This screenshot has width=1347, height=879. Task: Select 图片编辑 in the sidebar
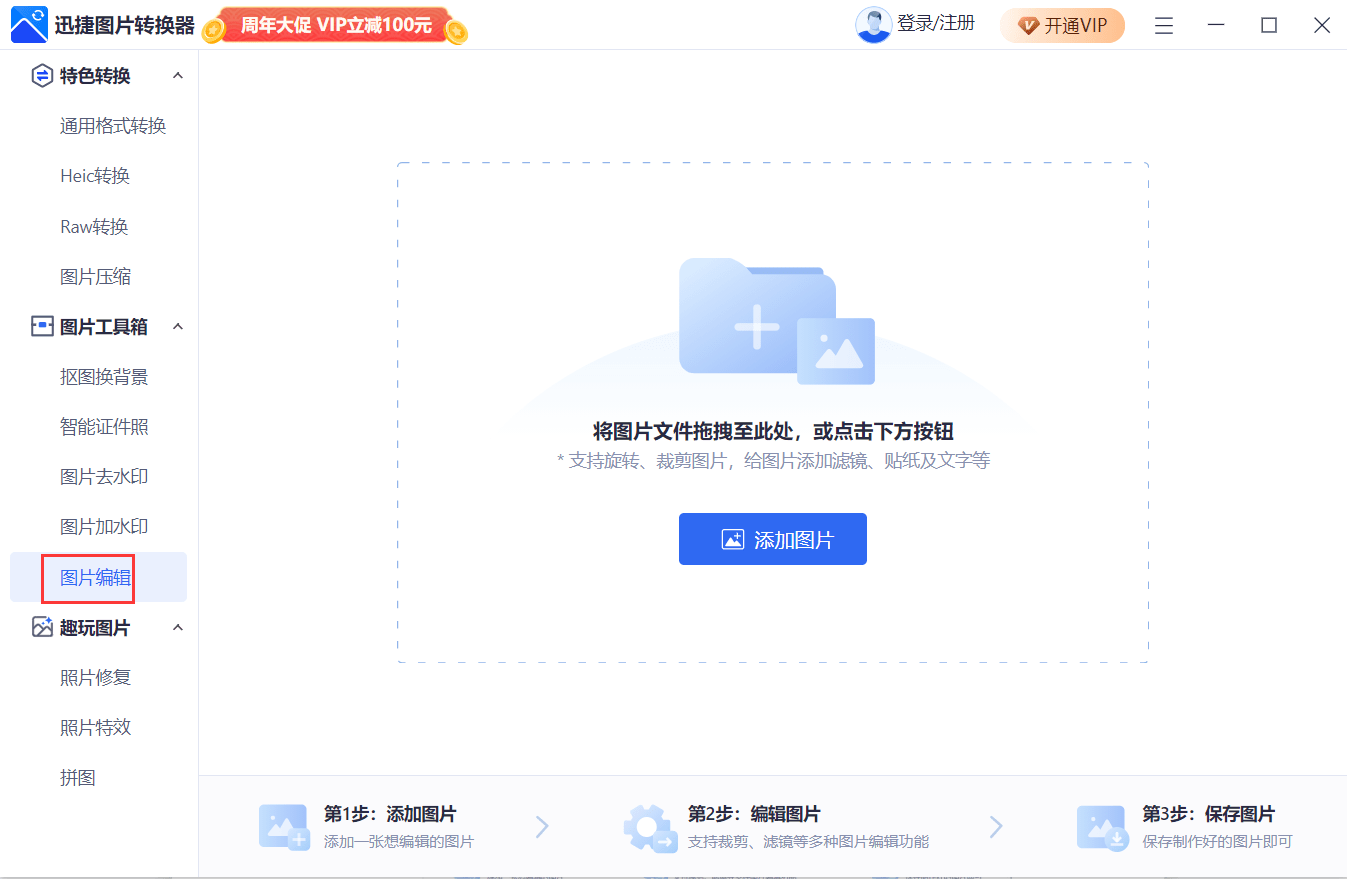99,577
